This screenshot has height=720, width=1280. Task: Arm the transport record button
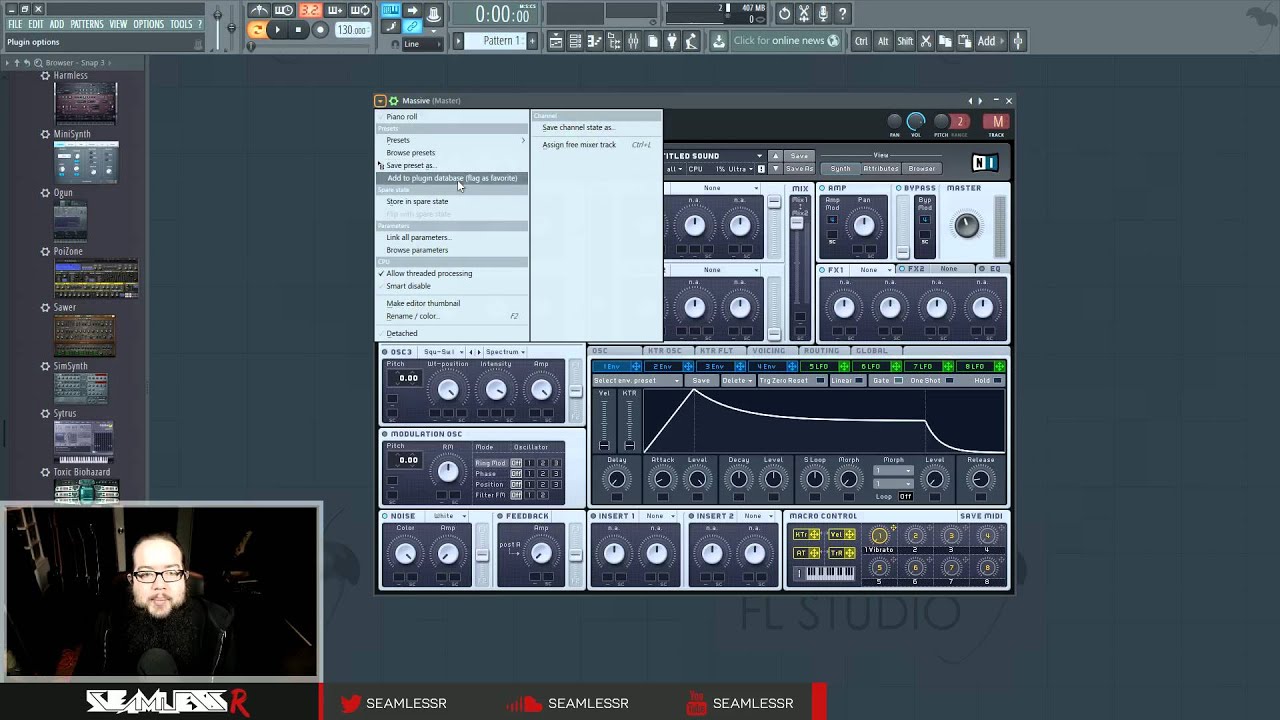click(x=320, y=30)
